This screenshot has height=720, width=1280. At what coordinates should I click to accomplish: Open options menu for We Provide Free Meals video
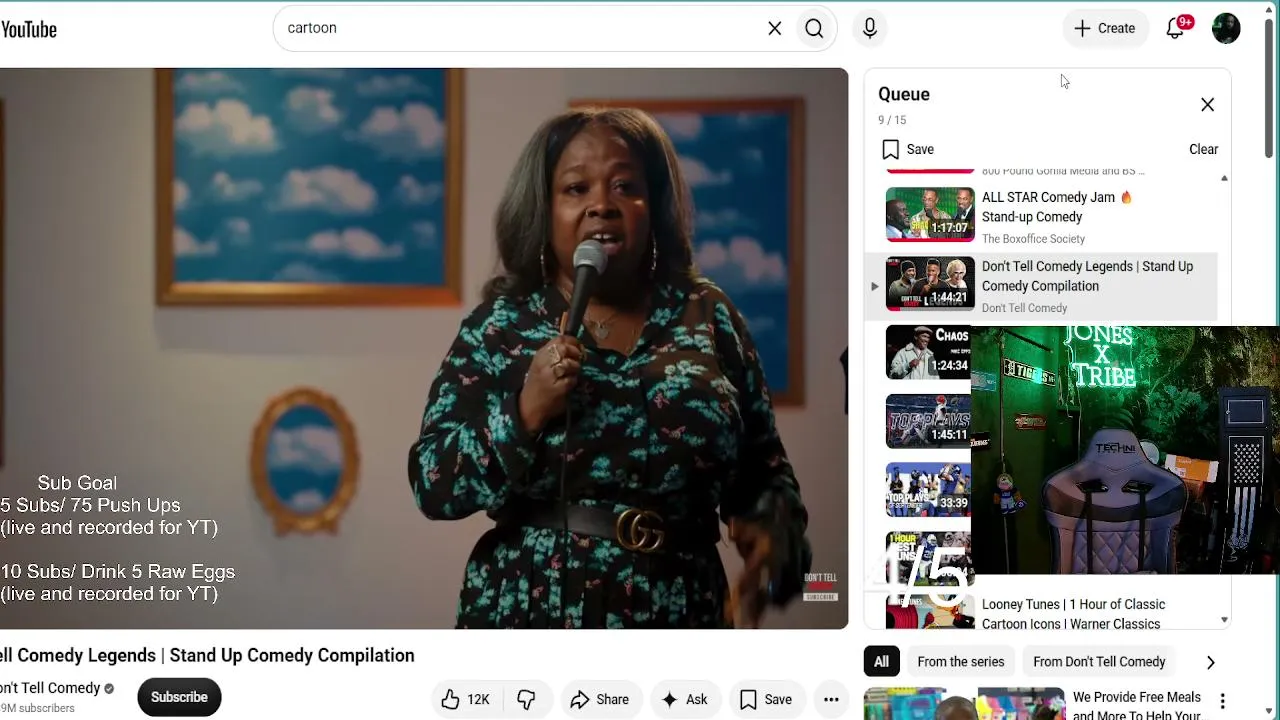pos(1222,701)
